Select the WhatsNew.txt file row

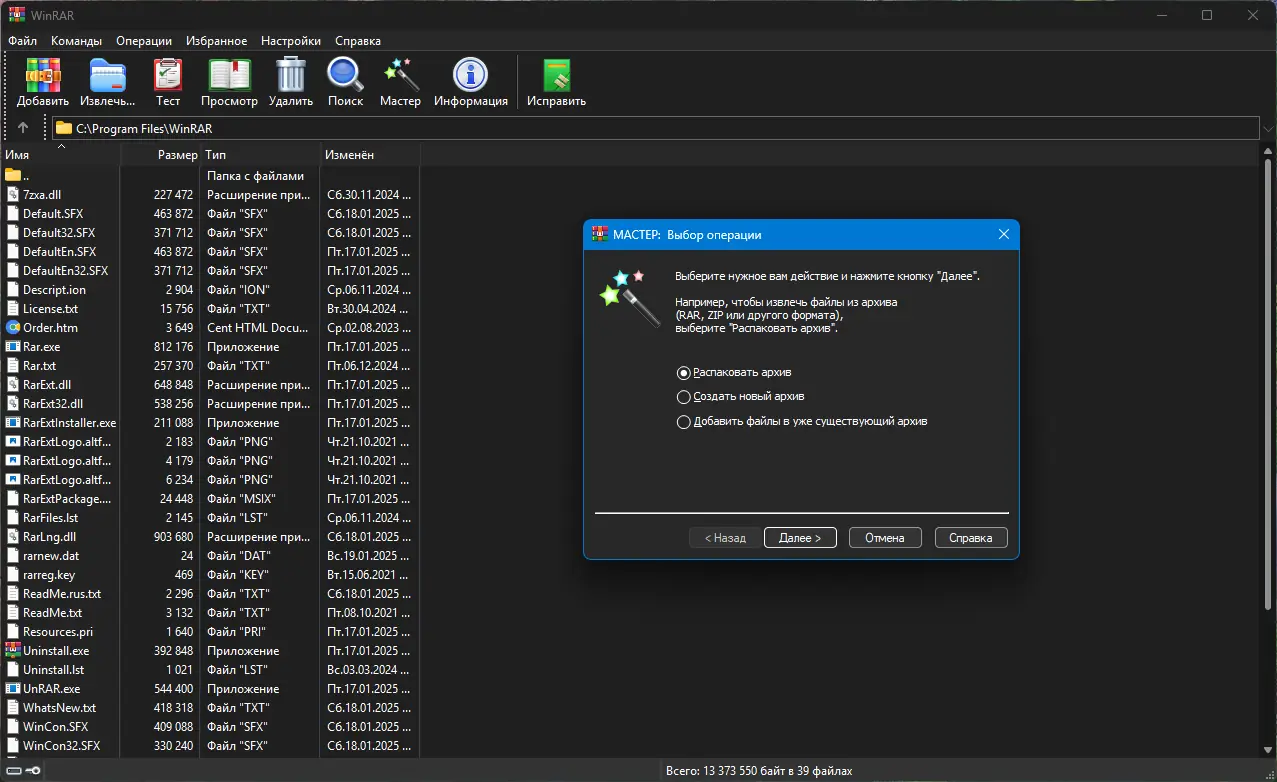[210, 708]
